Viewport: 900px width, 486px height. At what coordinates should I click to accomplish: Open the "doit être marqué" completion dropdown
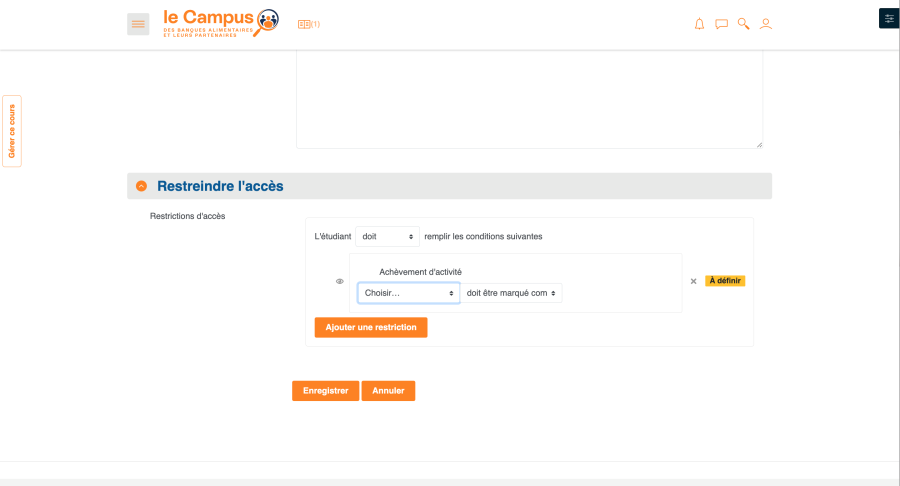point(512,293)
